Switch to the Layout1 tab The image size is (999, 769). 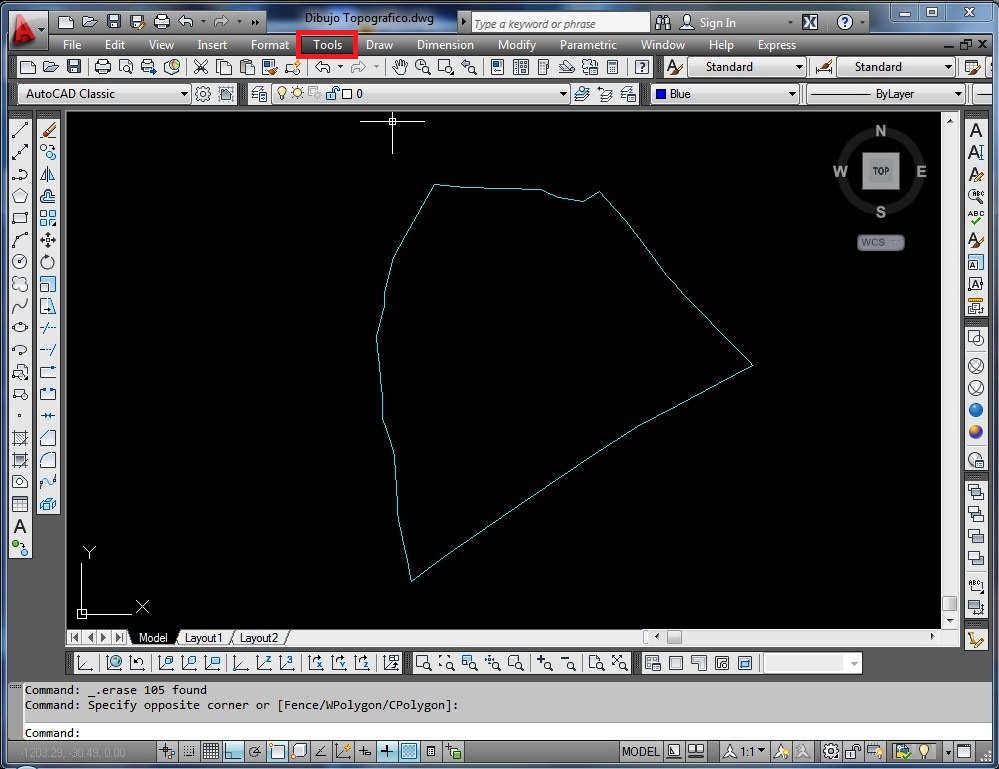click(x=204, y=637)
